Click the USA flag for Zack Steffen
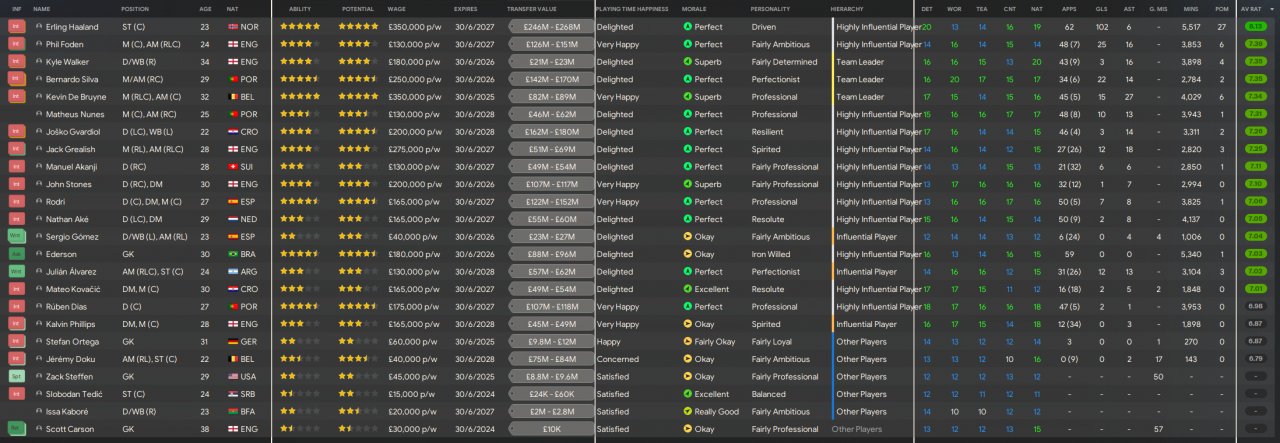The height and width of the screenshot is (443, 1280). pyautogui.click(x=233, y=377)
